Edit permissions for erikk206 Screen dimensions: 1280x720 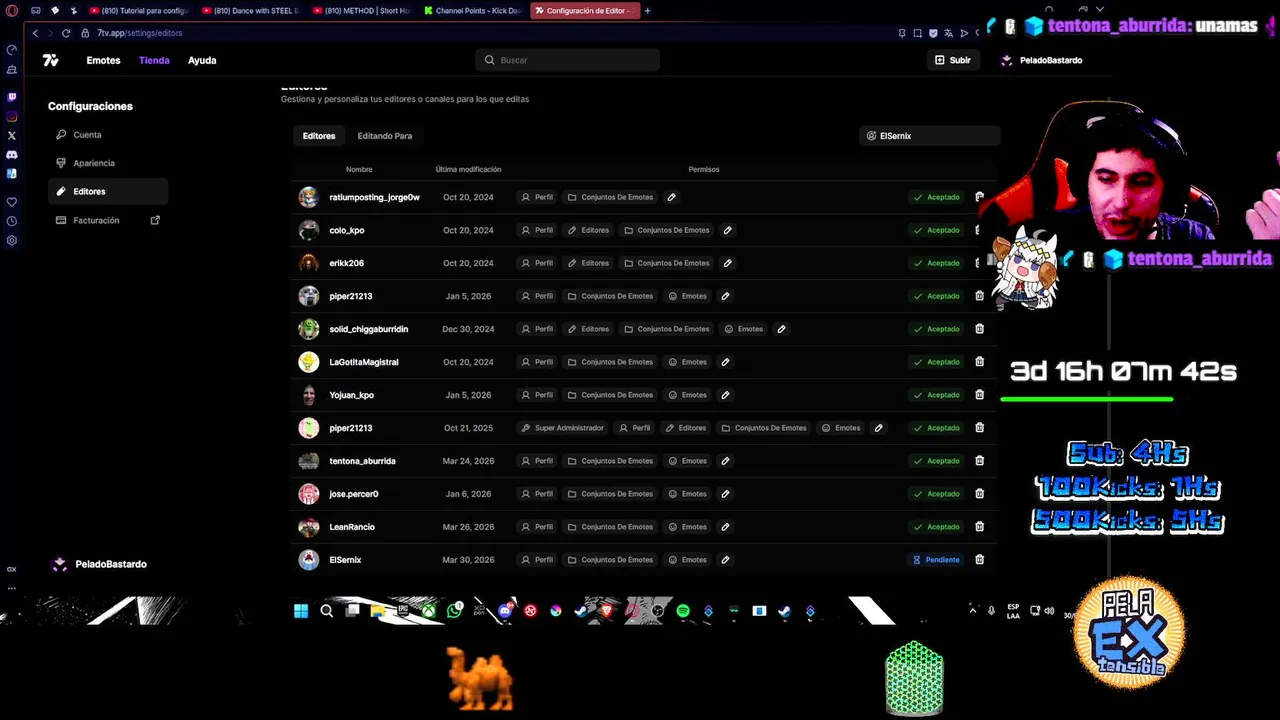(x=727, y=263)
